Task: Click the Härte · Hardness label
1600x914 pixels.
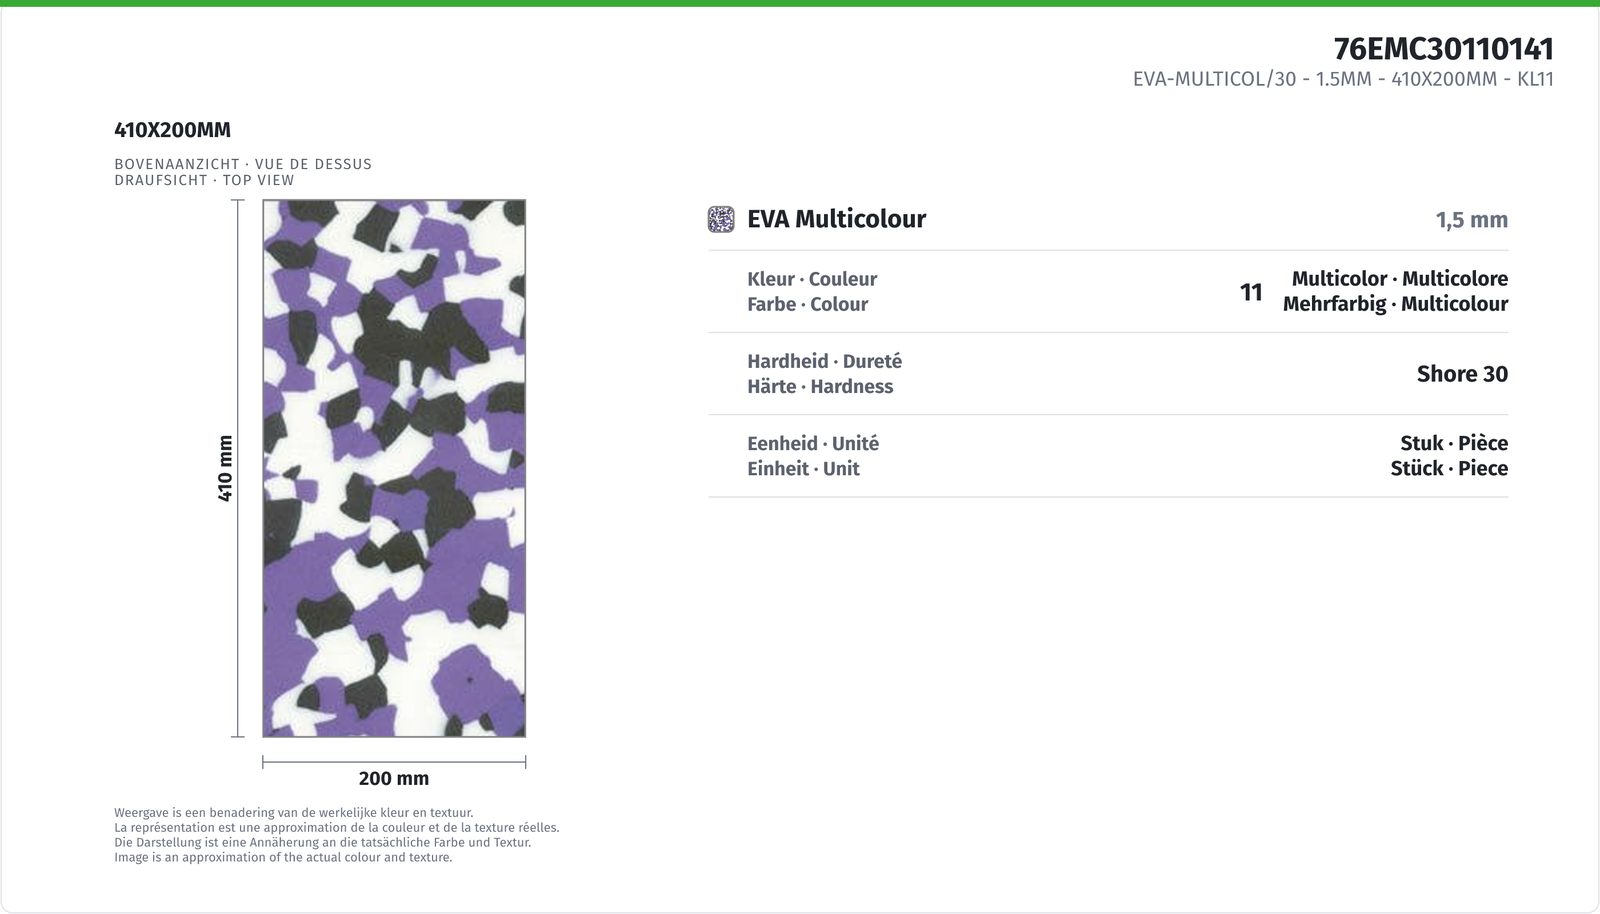Action: click(x=820, y=386)
